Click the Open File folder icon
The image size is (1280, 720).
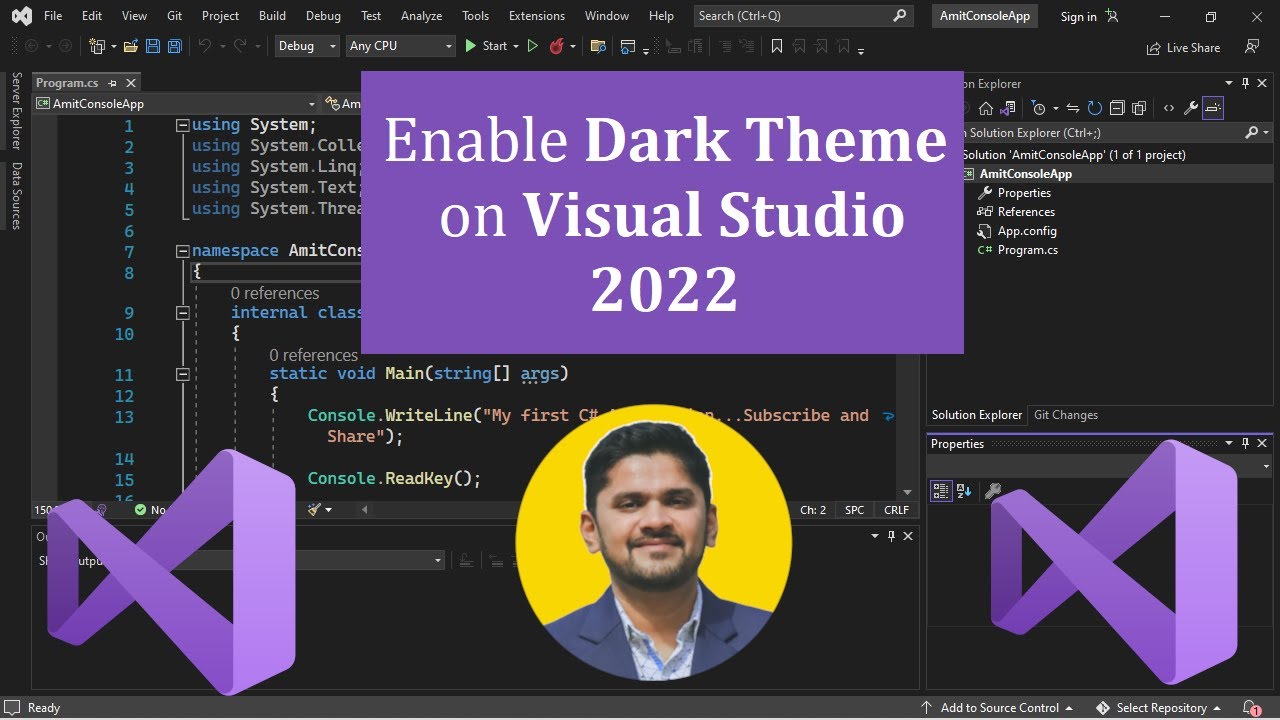(x=131, y=46)
